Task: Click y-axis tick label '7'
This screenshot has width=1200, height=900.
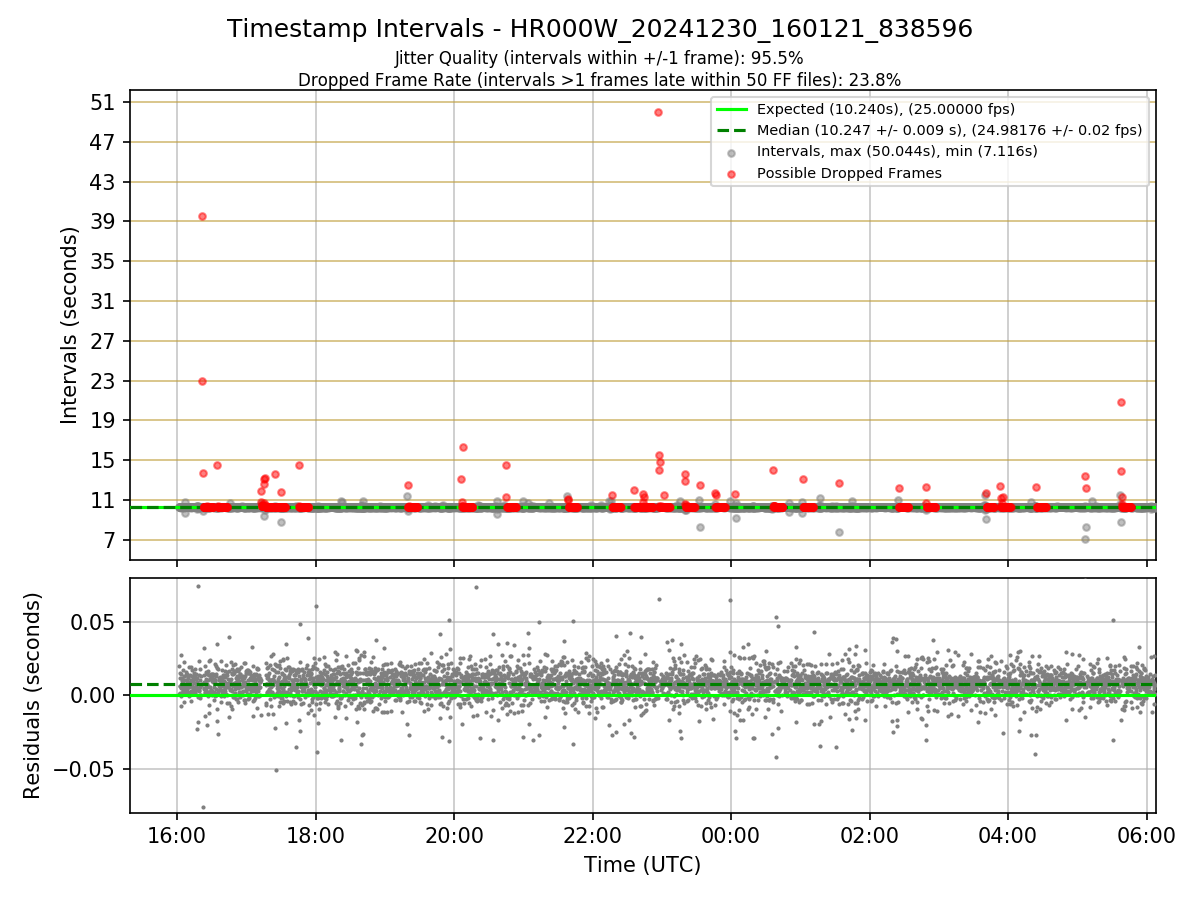Action: tap(109, 540)
